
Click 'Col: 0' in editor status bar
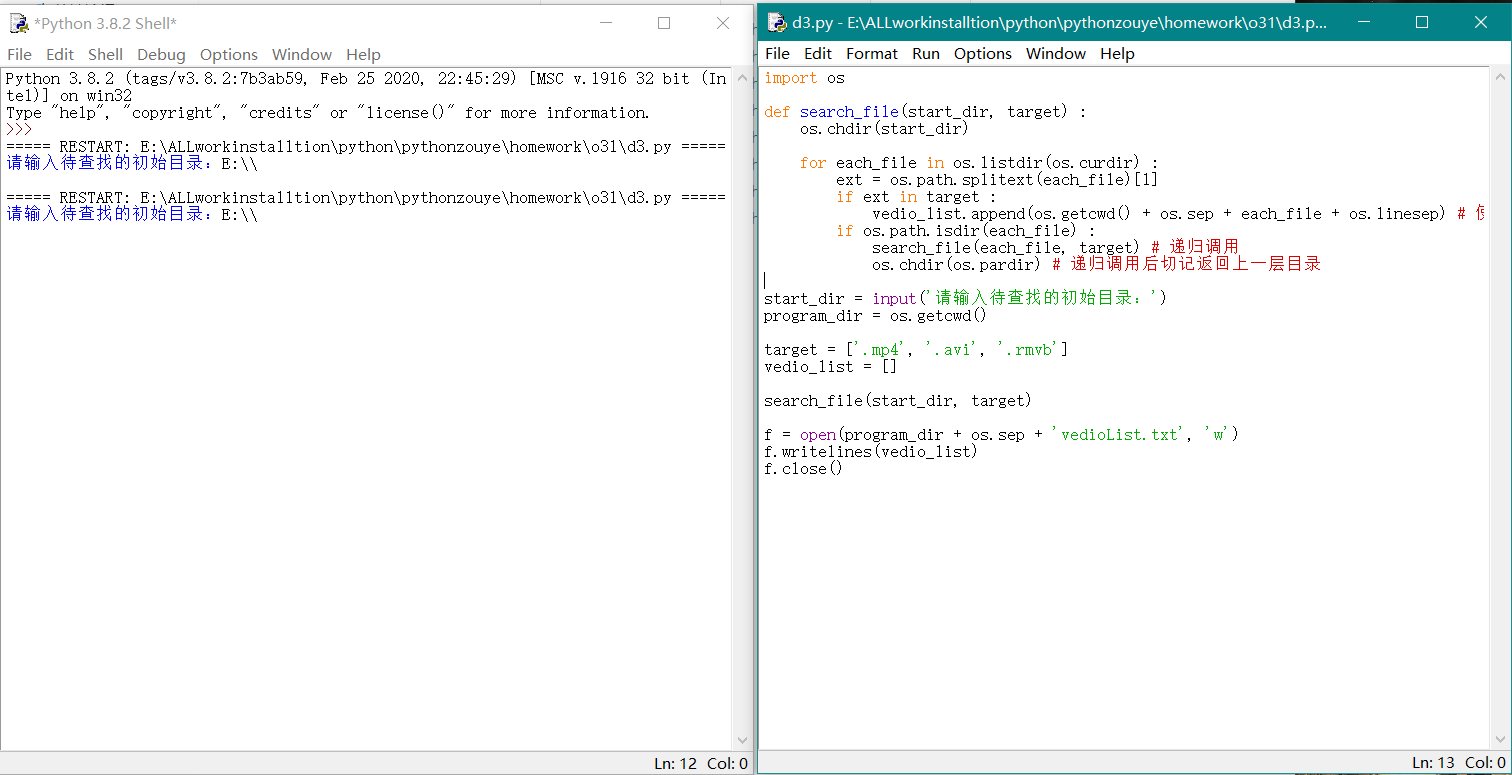pyautogui.click(x=1486, y=763)
